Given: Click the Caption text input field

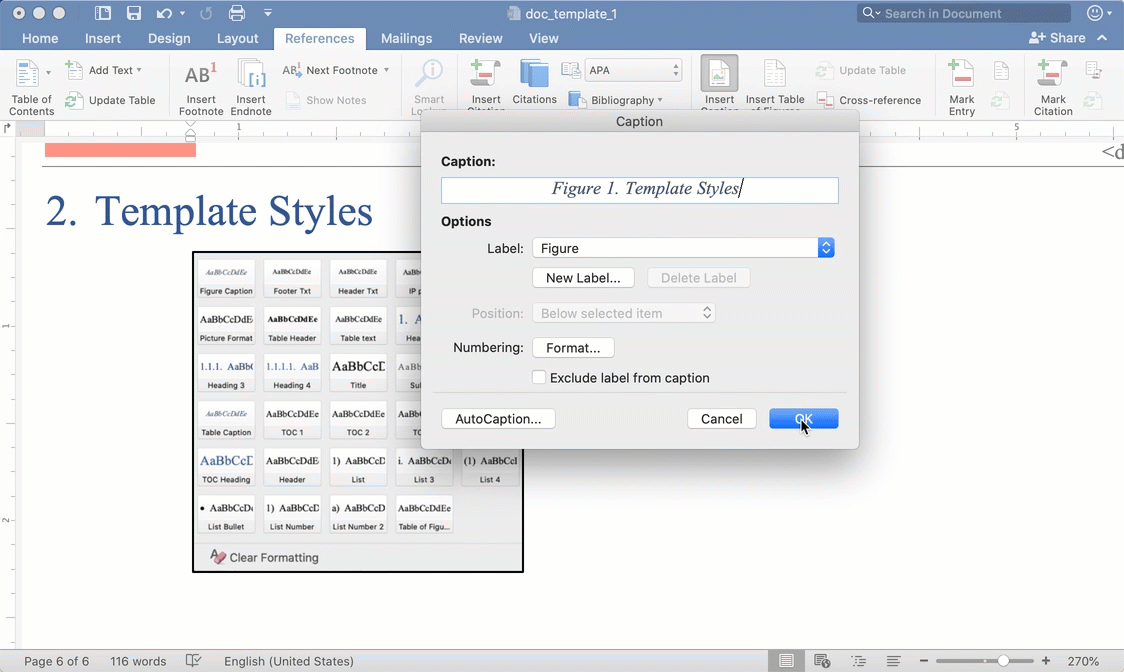Looking at the screenshot, I should [639, 189].
